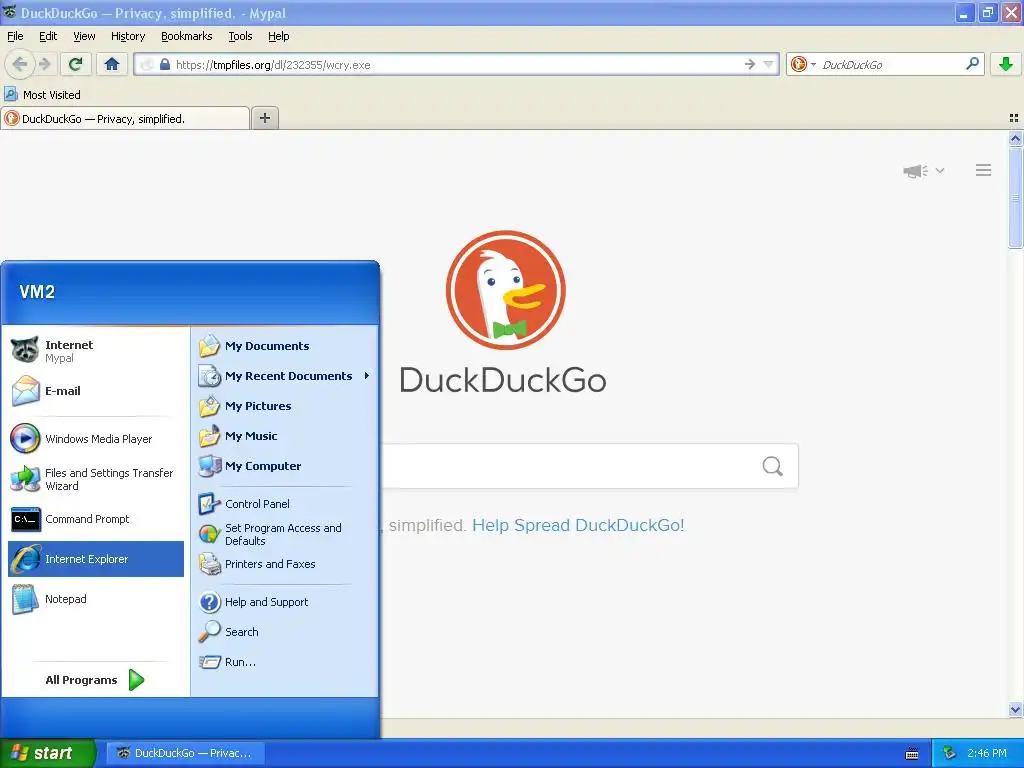Click the system tray network icon

point(950,753)
